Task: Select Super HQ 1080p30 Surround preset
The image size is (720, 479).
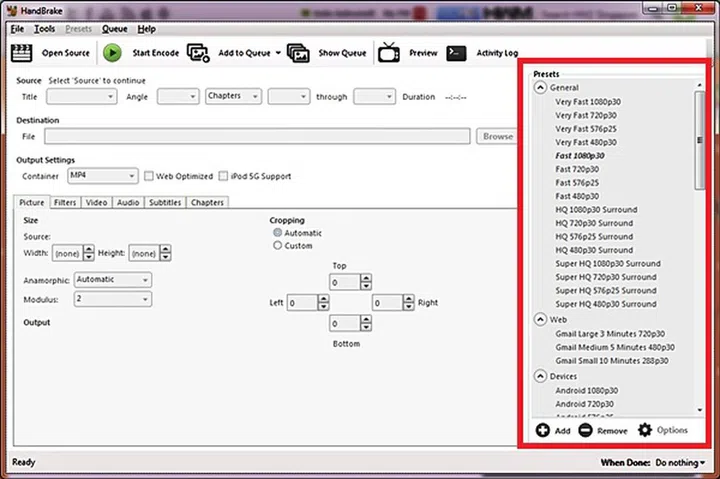Action: [x=608, y=264]
